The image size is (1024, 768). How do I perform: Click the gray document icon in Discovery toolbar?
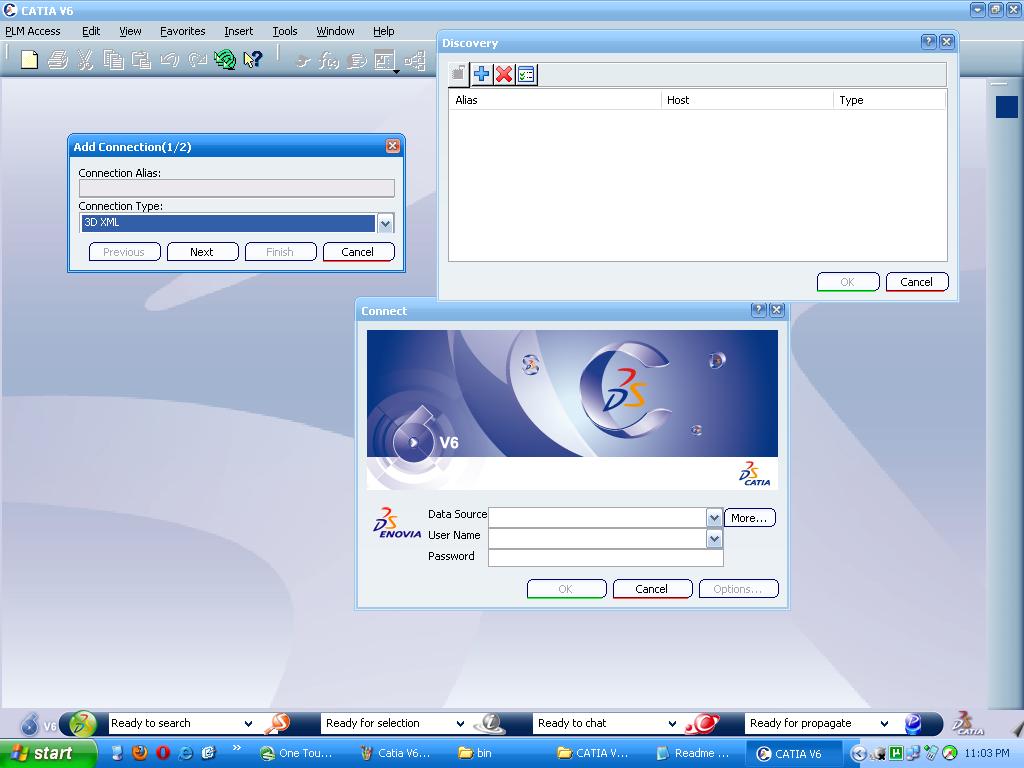(458, 74)
